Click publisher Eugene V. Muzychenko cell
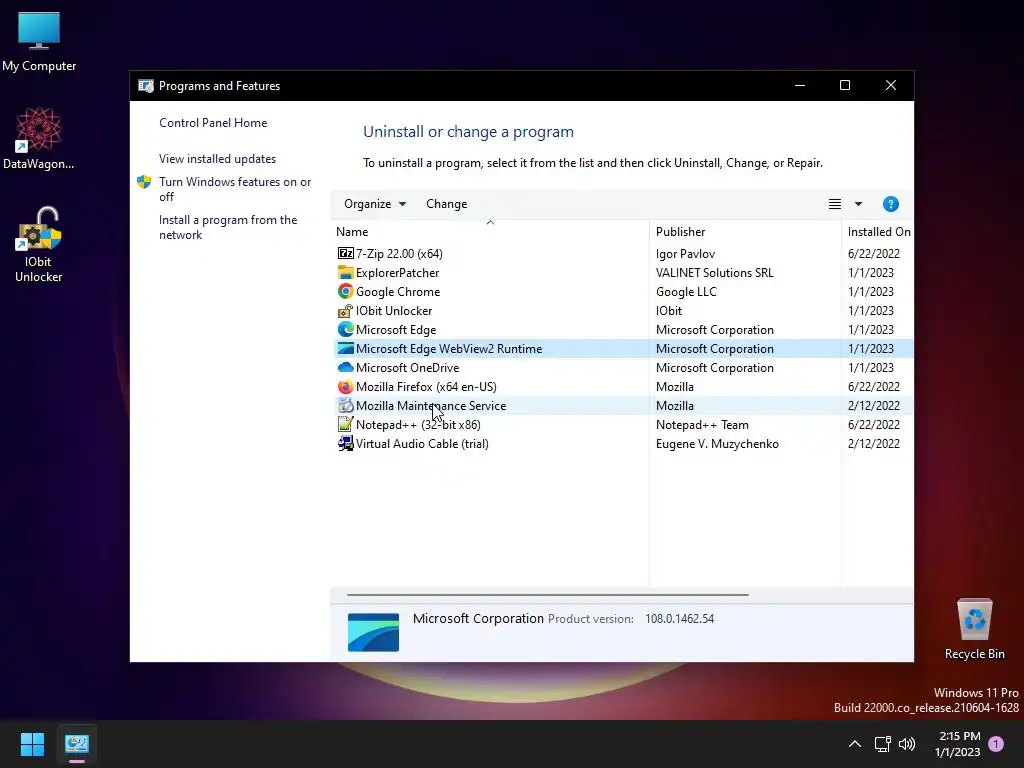 pyautogui.click(x=717, y=443)
